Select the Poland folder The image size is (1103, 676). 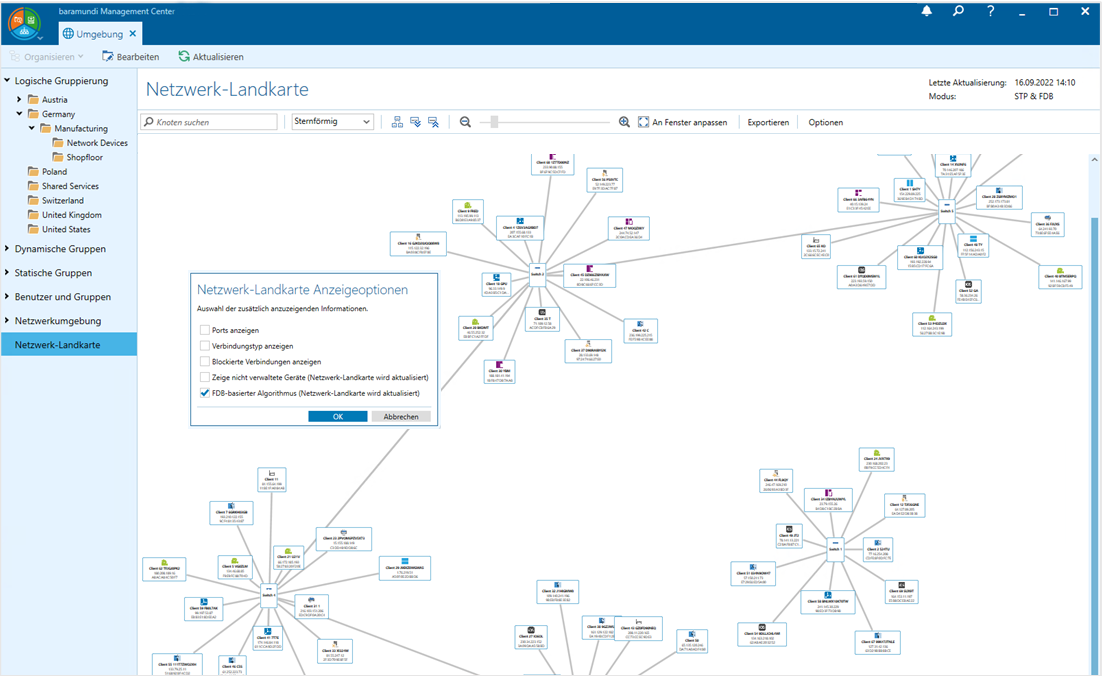point(47,171)
